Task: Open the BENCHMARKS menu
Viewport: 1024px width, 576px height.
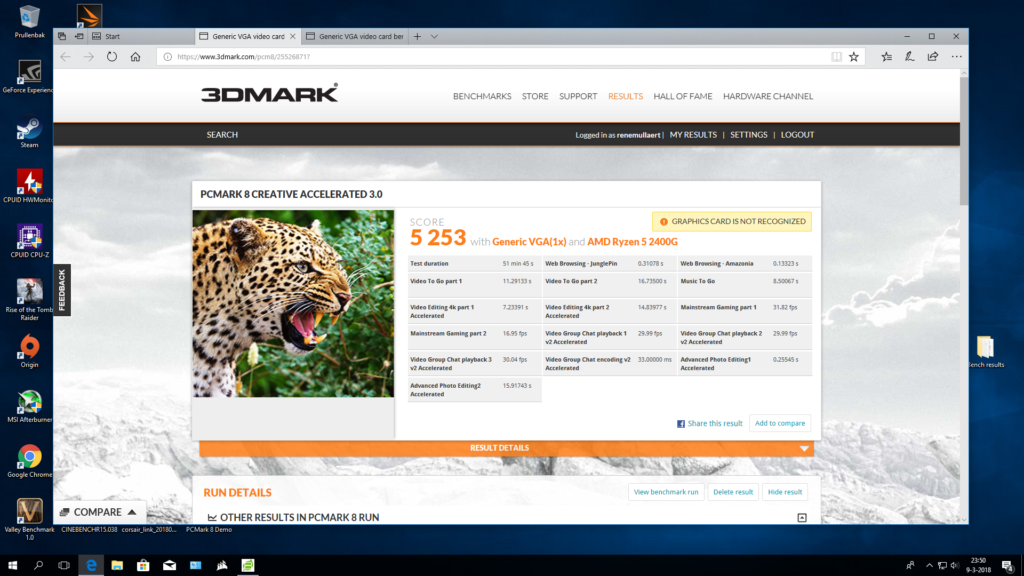Action: [482, 96]
